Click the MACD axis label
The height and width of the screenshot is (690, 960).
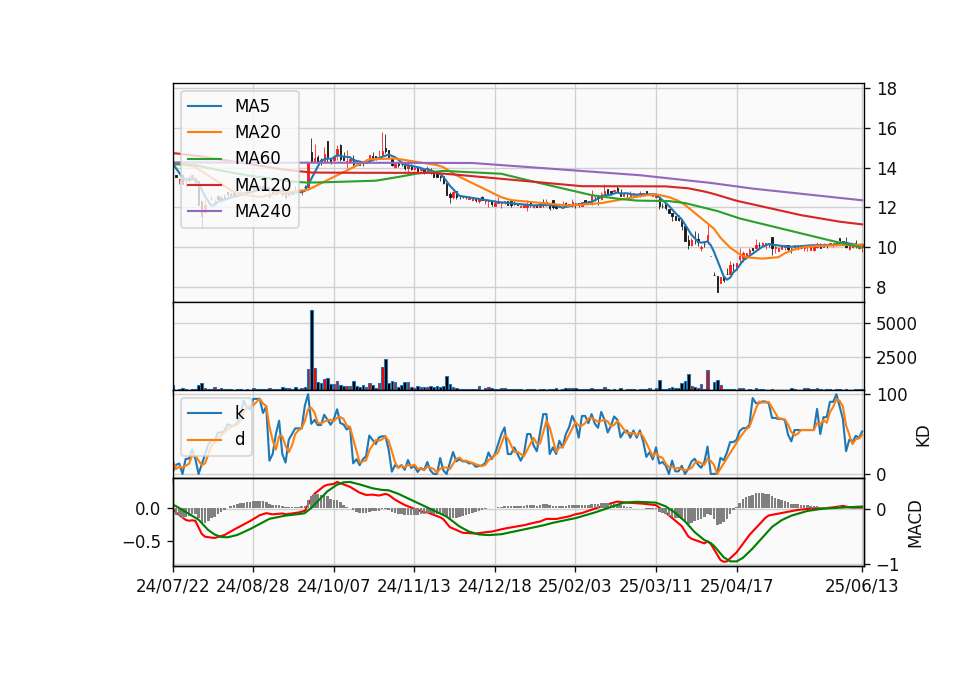tap(915, 524)
